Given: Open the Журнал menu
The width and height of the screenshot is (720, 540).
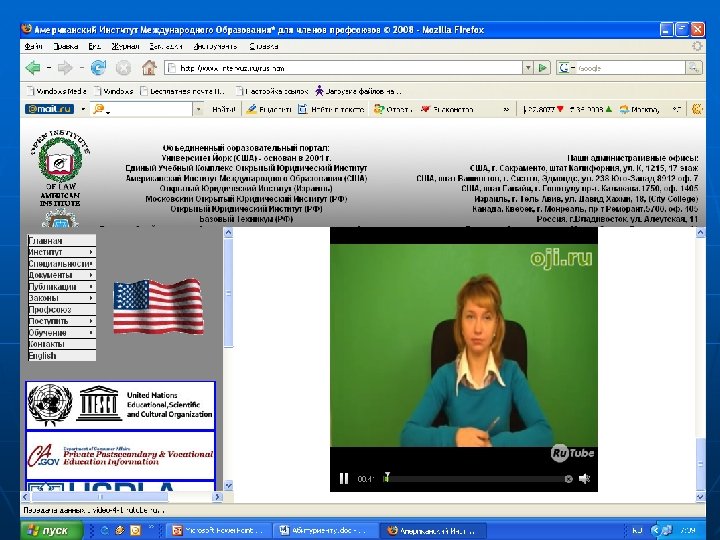Looking at the screenshot, I should (125, 46).
